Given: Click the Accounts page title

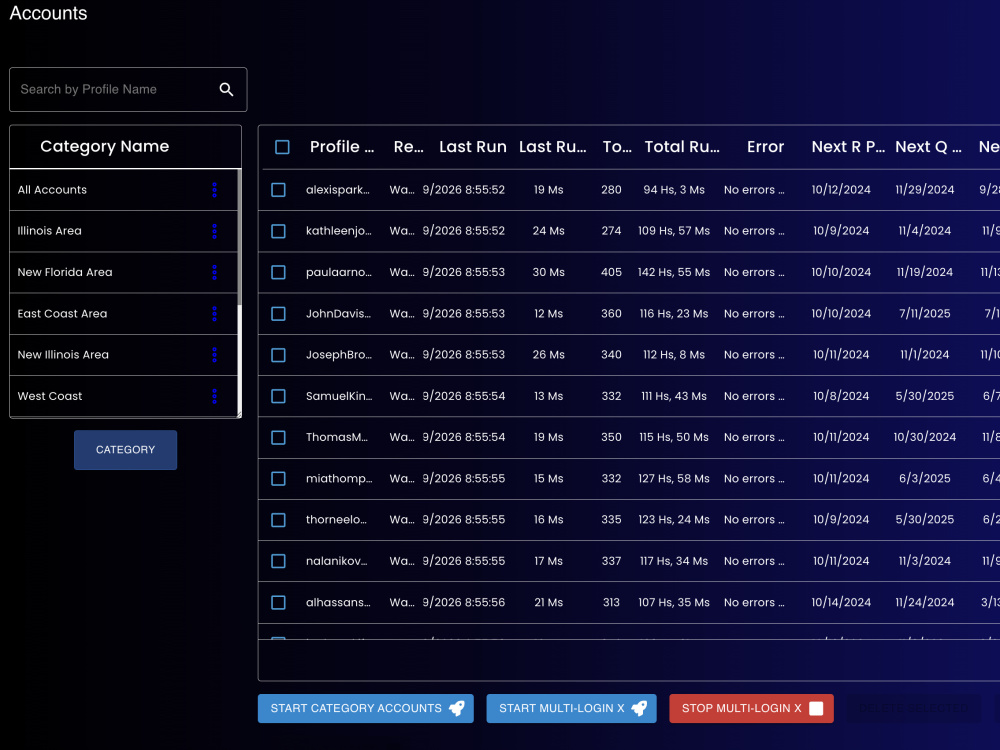Looking at the screenshot, I should [48, 13].
